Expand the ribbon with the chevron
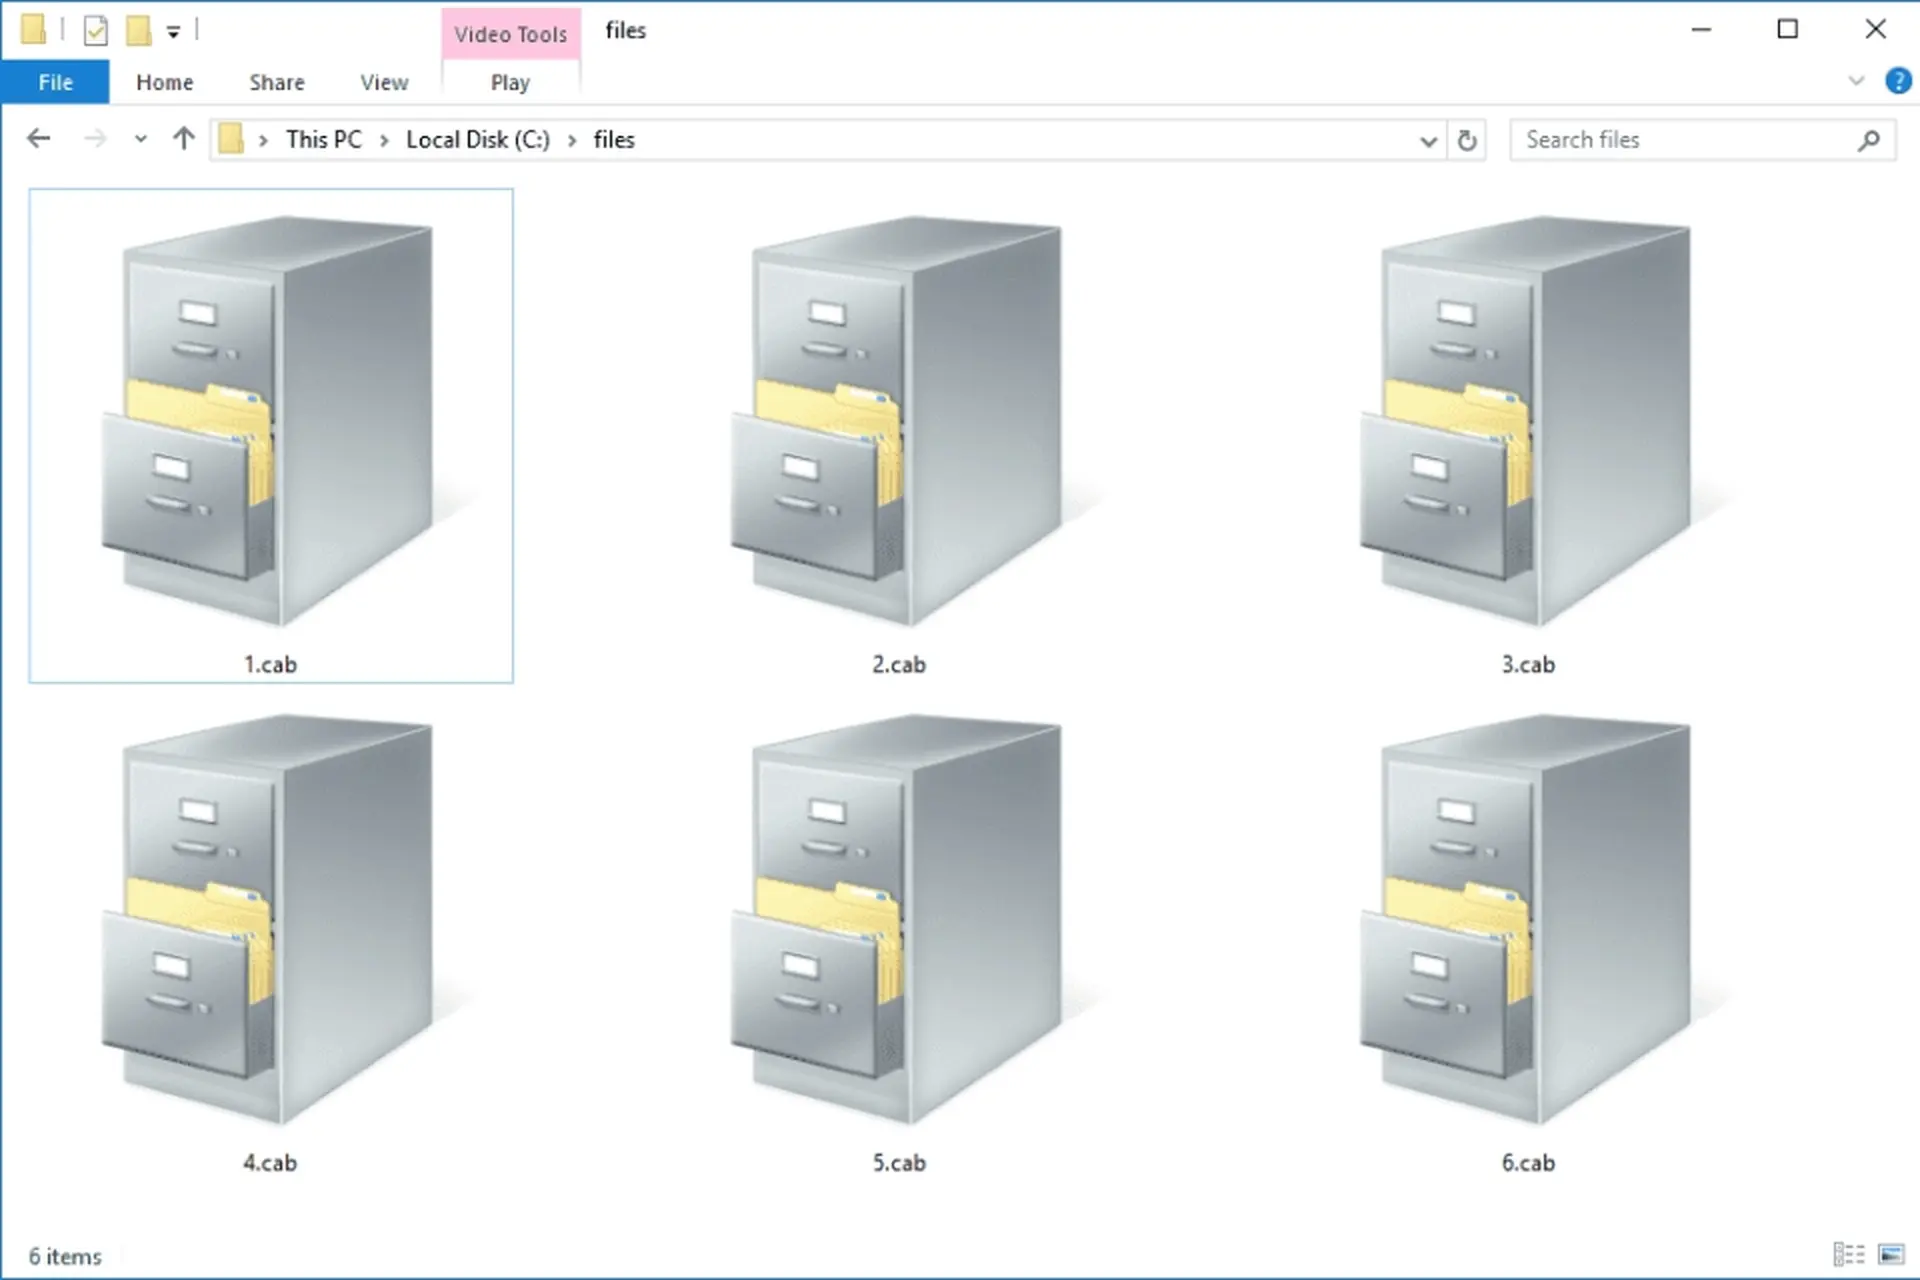Viewport: 1920px width, 1280px height. 1856,81
